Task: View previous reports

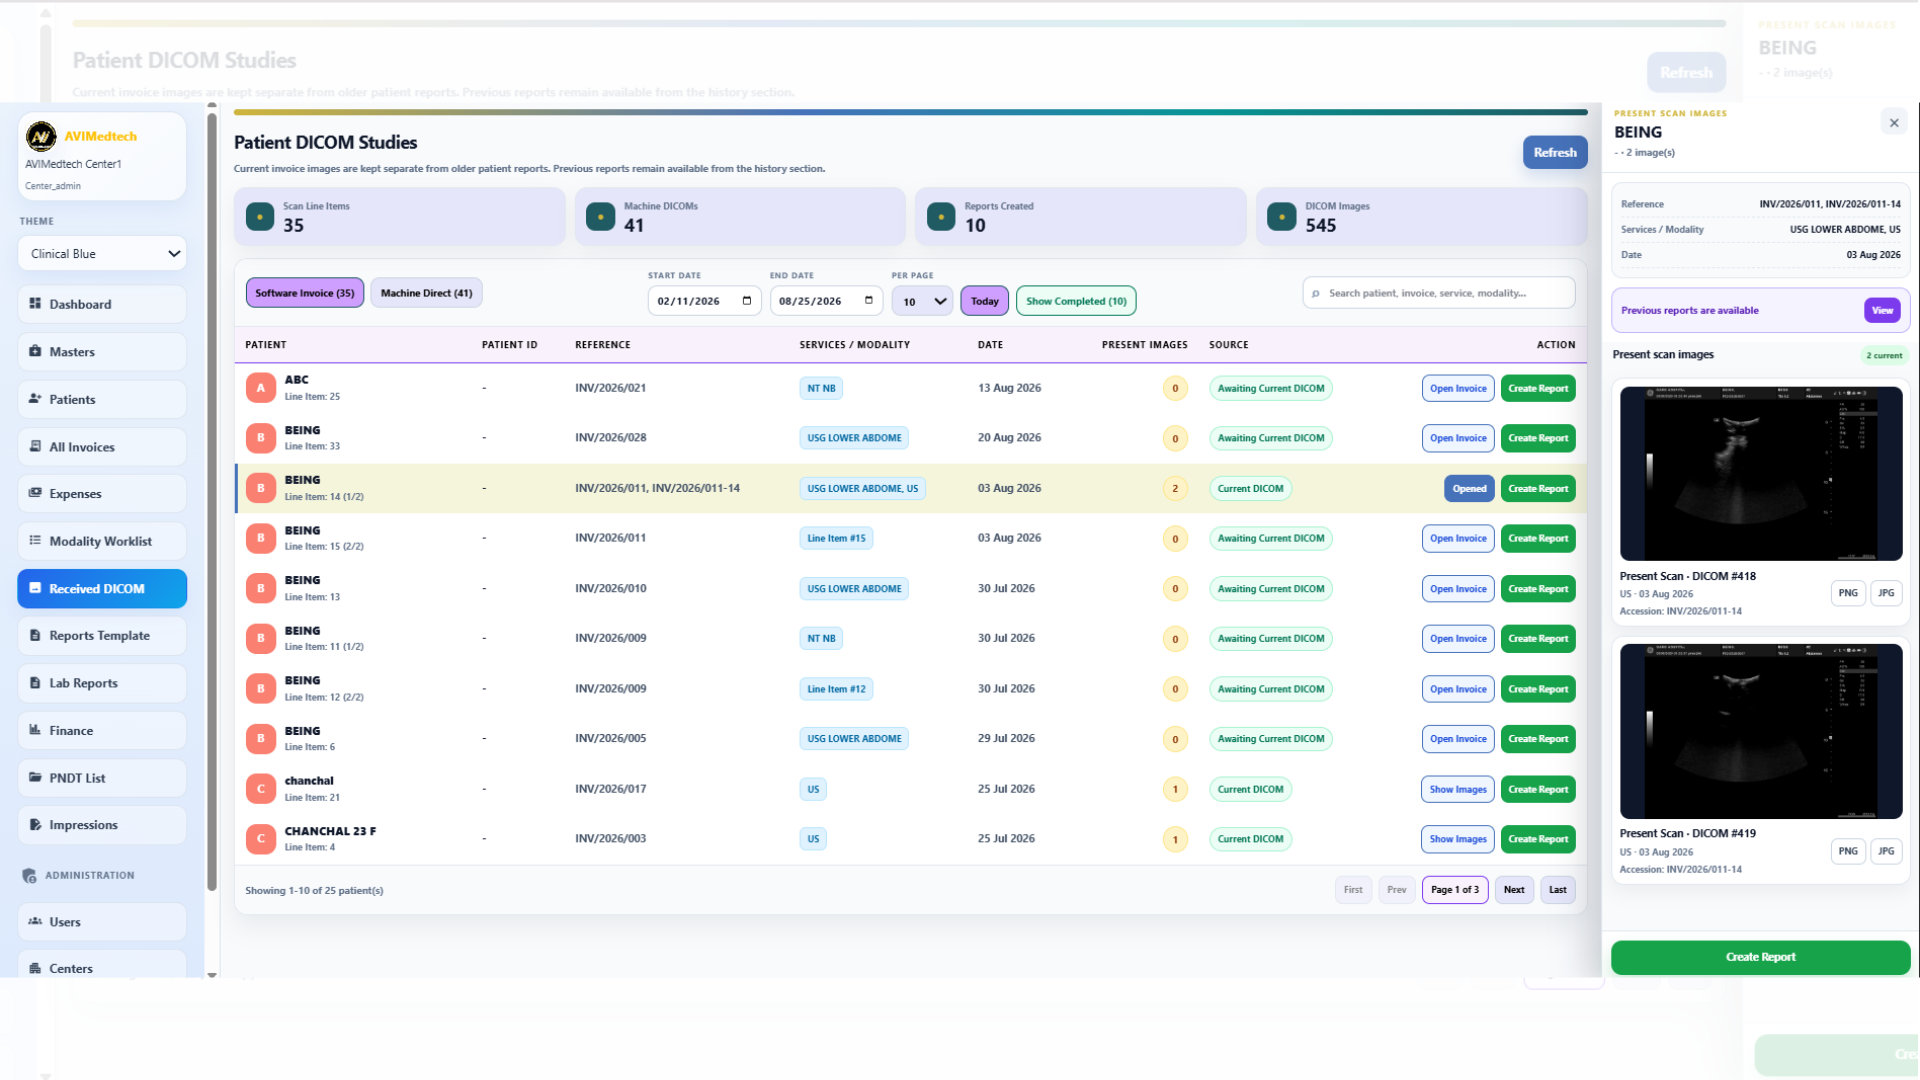Action: pyautogui.click(x=1882, y=311)
